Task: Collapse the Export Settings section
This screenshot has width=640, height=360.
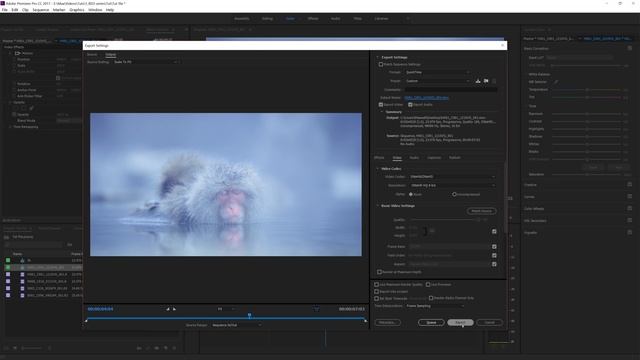Action: tap(378, 58)
